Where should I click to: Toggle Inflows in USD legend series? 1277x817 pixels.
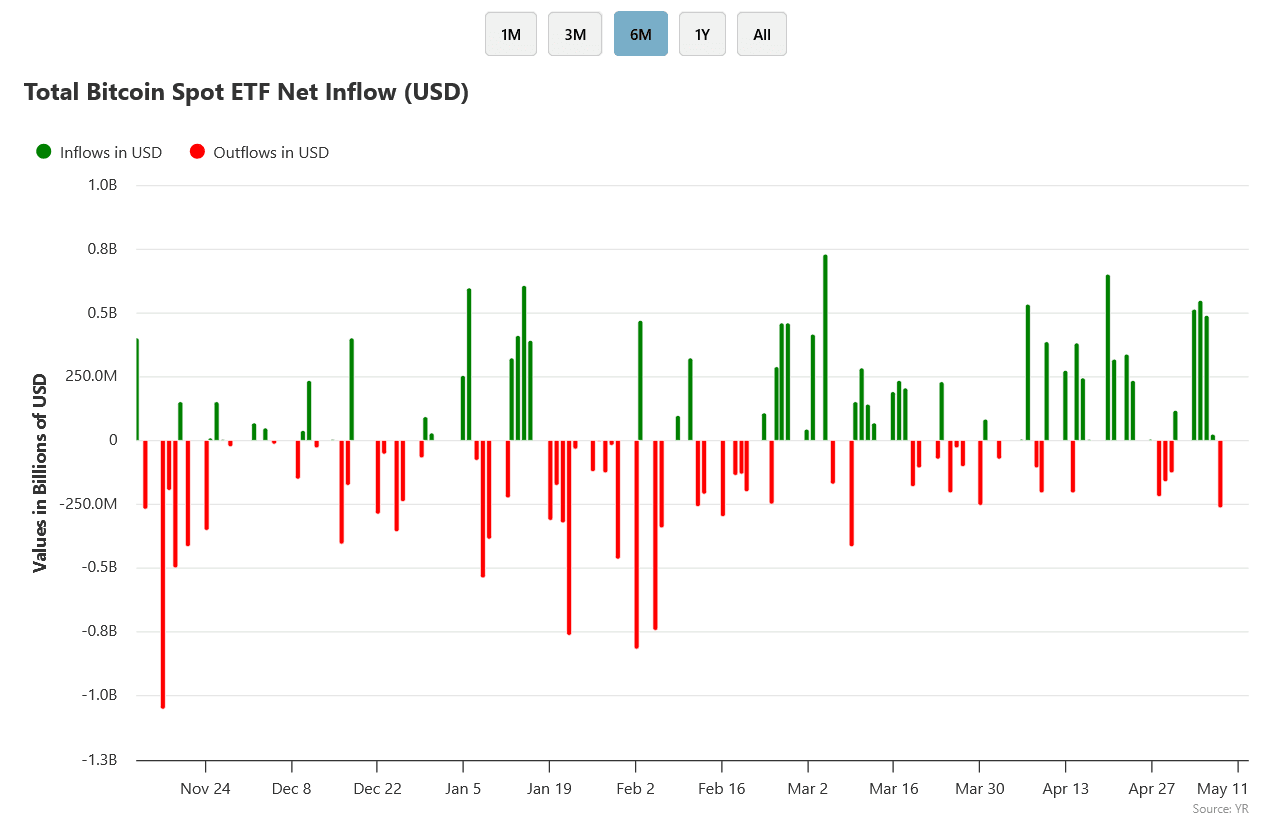99,152
